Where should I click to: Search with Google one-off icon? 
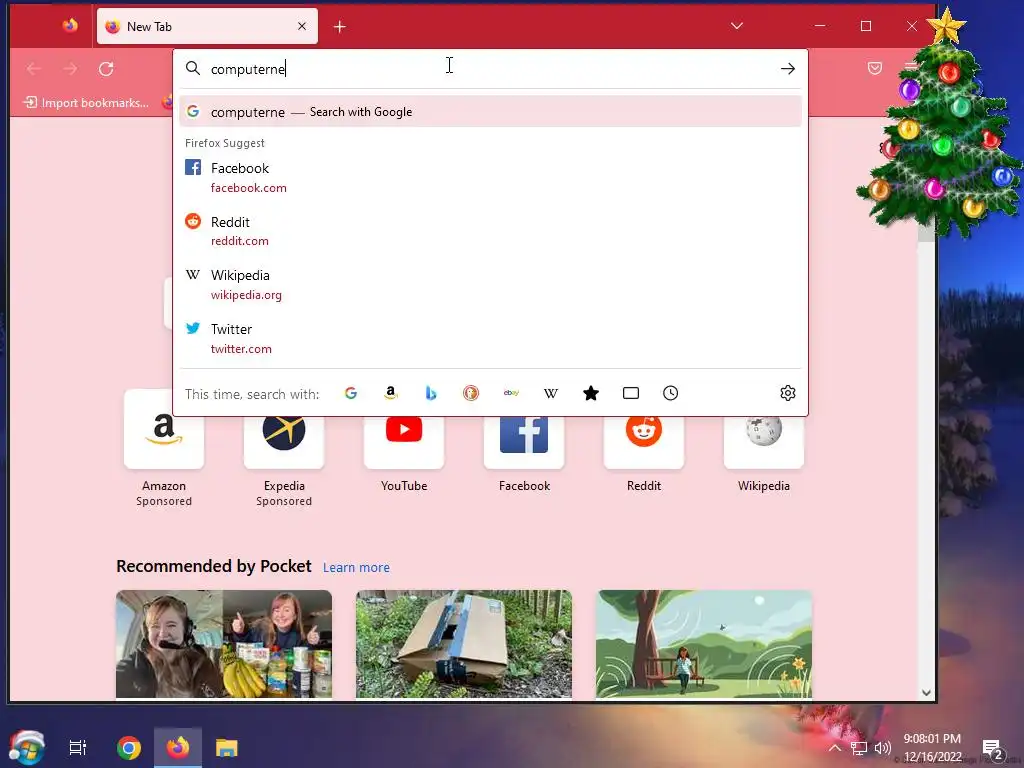tap(351, 393)
